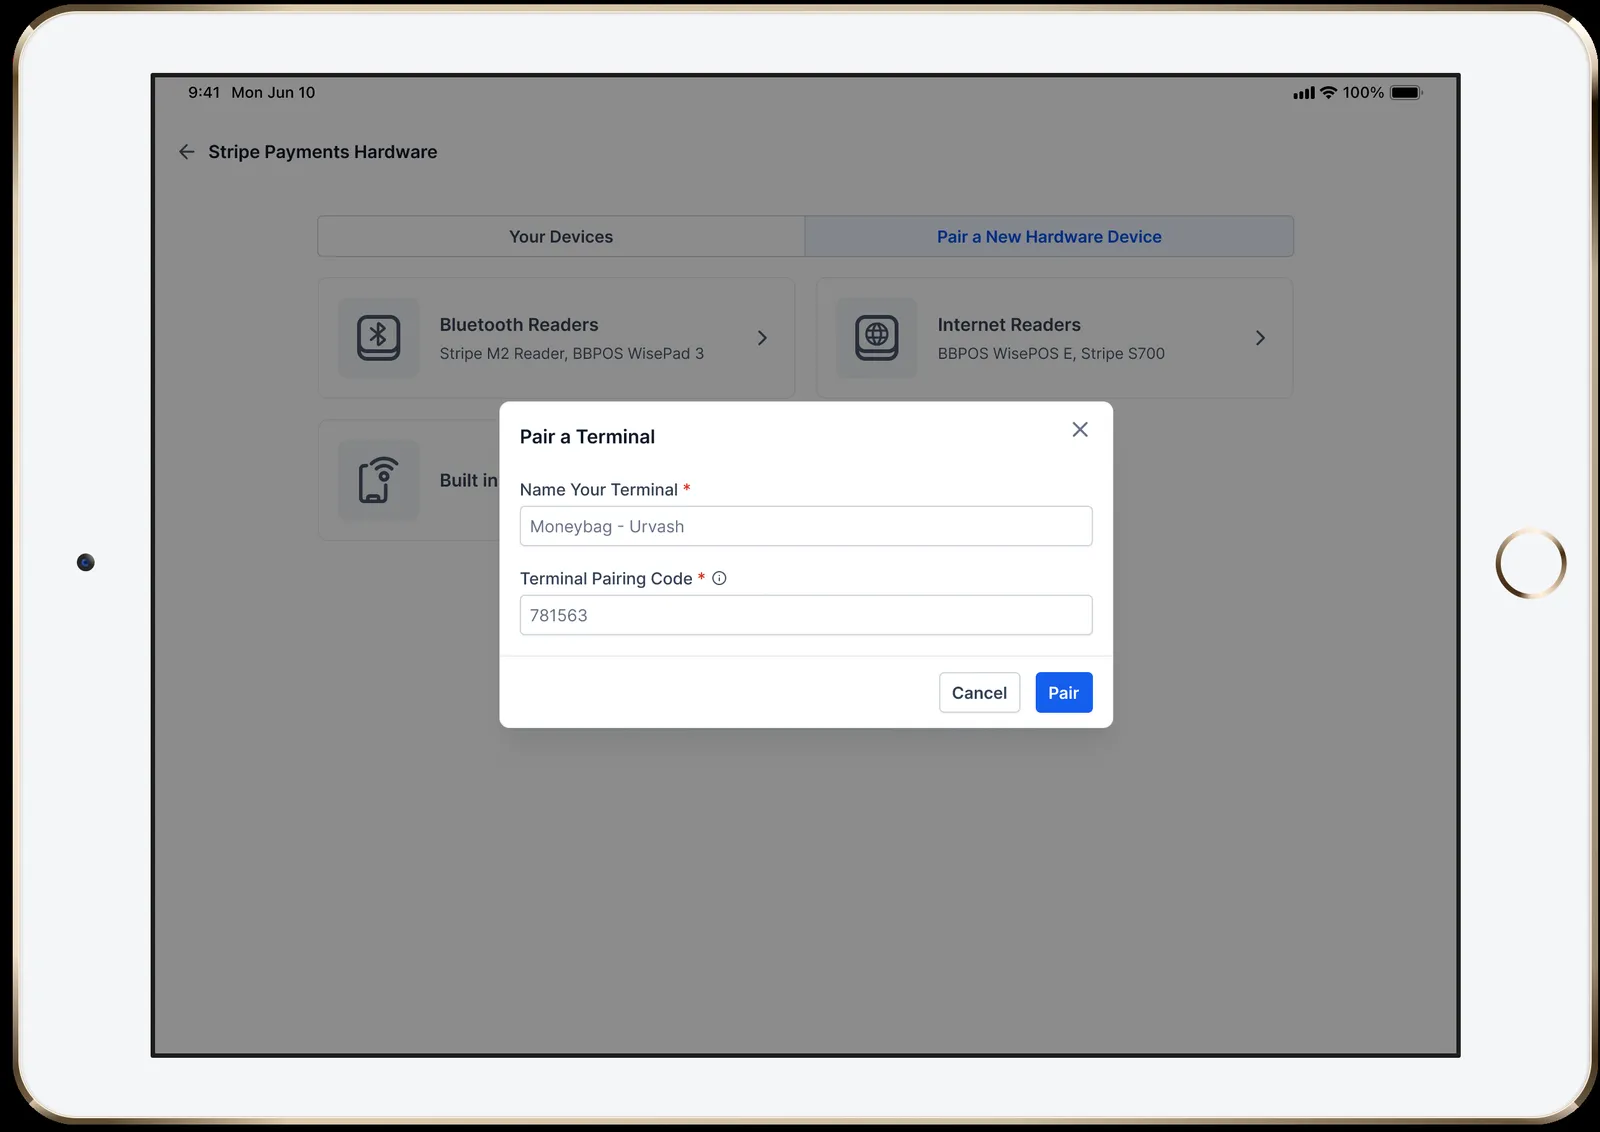Select the Bluetooth Readers icon
Screen dimensions: 1600x1132
coord(379,338)
